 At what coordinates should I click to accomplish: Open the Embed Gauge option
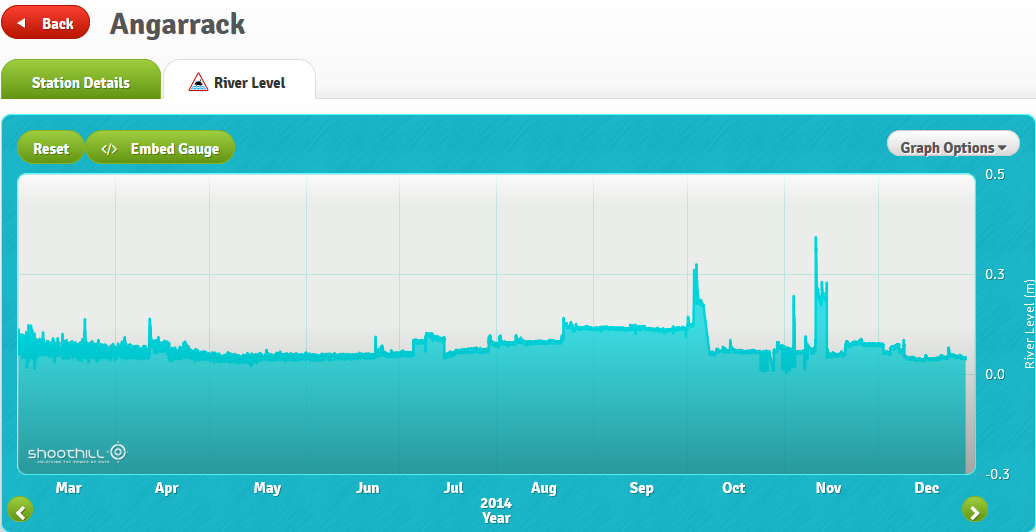point(160,148)
